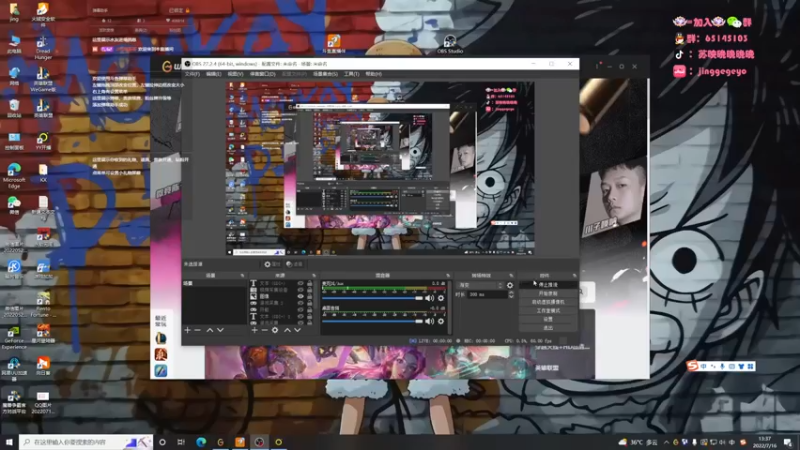The width and height of the screenshot is (800, 450).
Task: Add a new source with the plus icon
Action: point(254,330)
